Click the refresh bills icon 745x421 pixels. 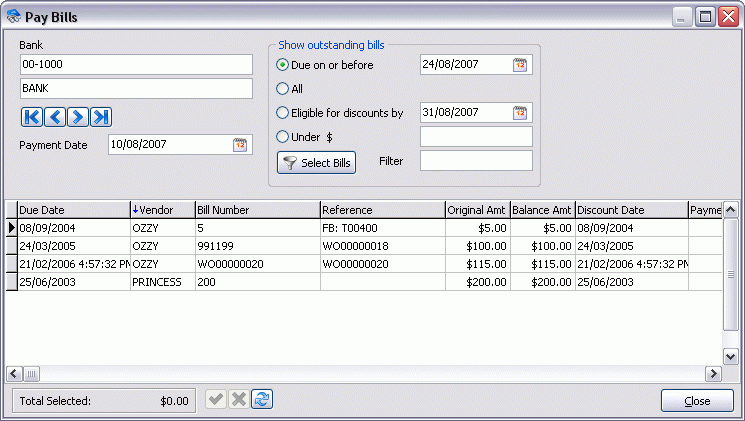[x=262, y=400]
